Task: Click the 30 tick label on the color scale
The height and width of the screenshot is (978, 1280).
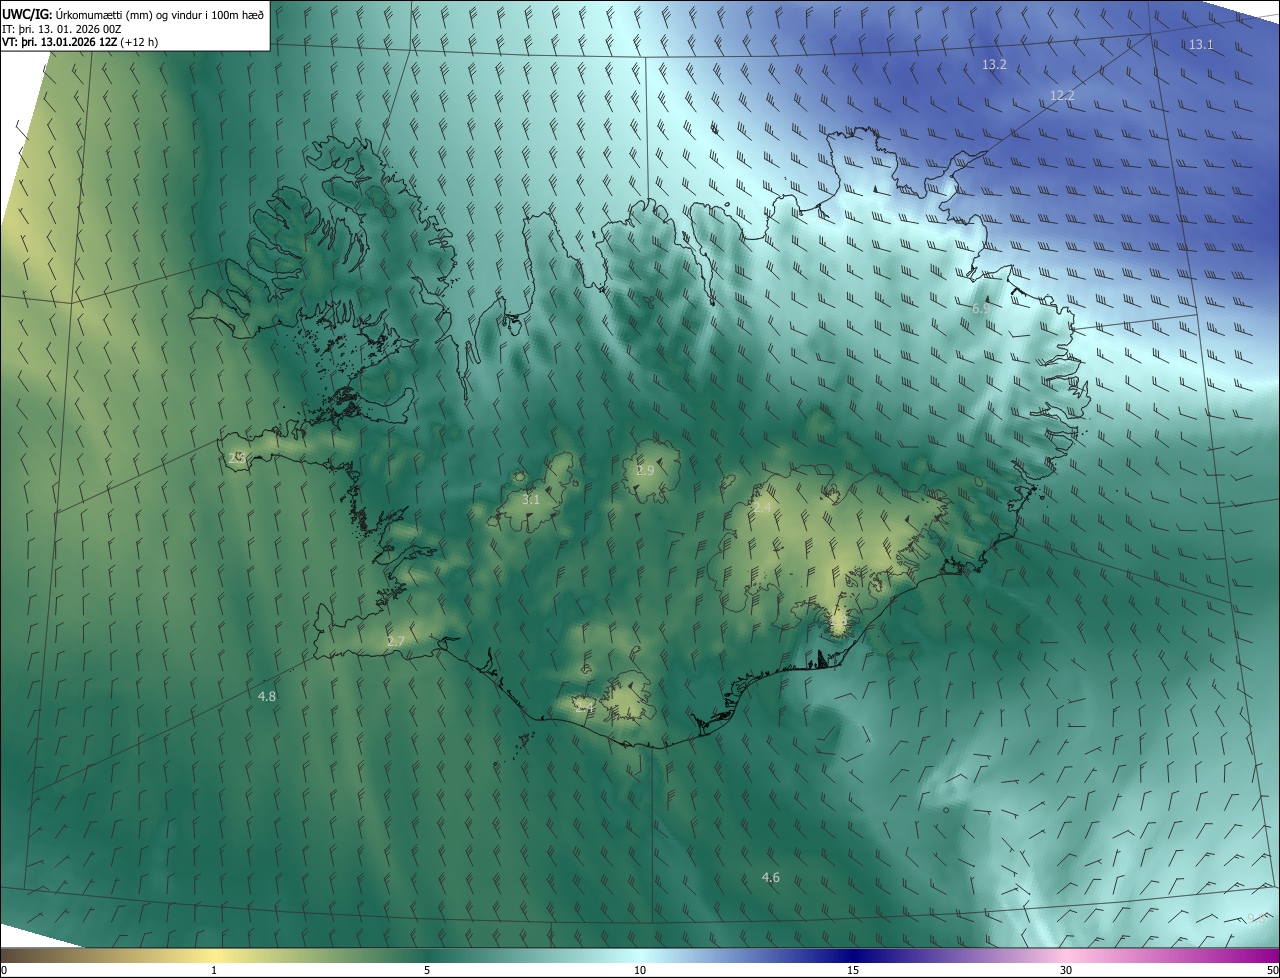Action: [x=1066, y=970]
